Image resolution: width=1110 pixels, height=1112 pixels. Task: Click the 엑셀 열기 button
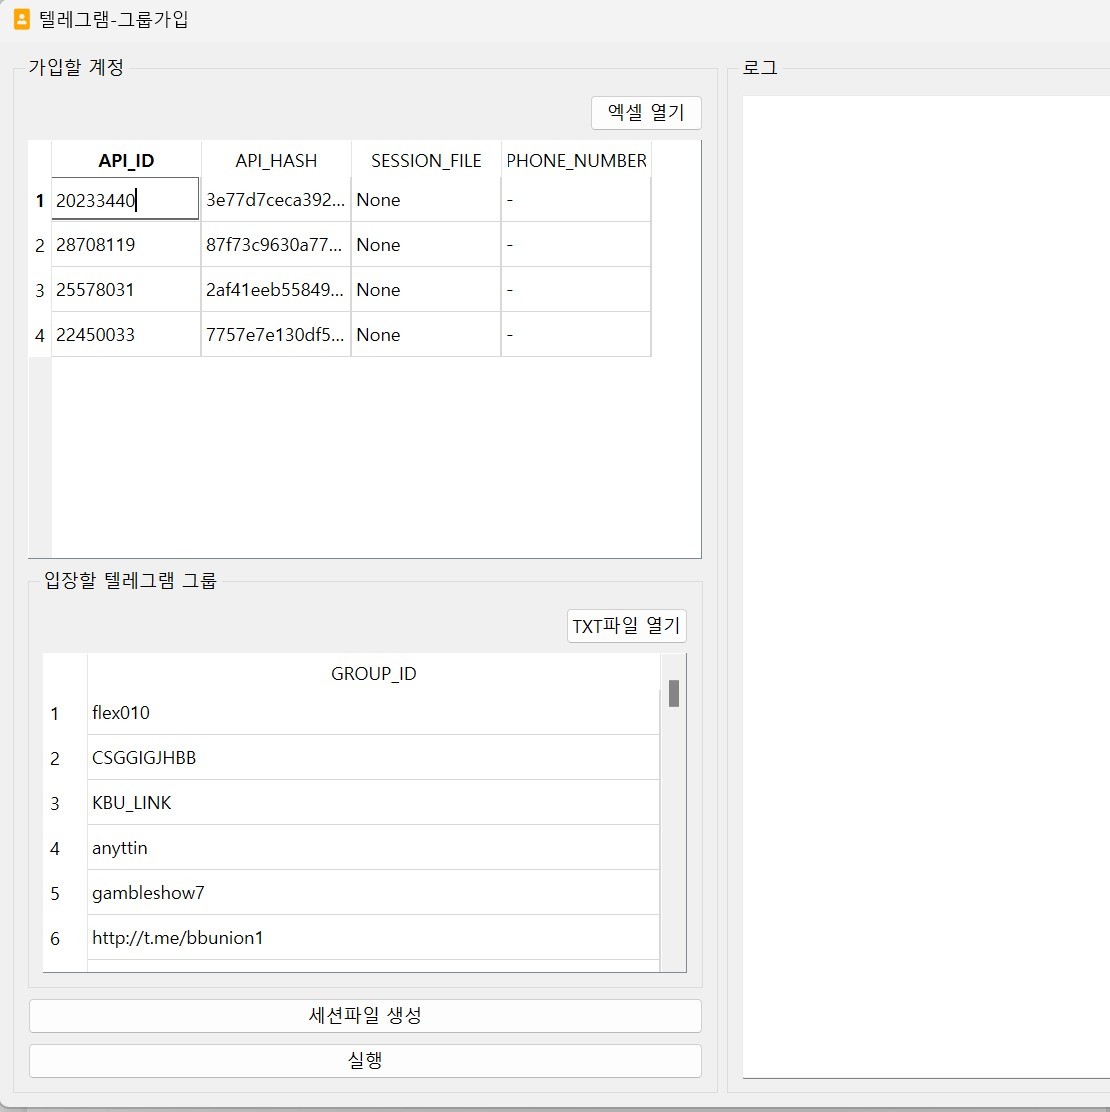click(645, 113)
